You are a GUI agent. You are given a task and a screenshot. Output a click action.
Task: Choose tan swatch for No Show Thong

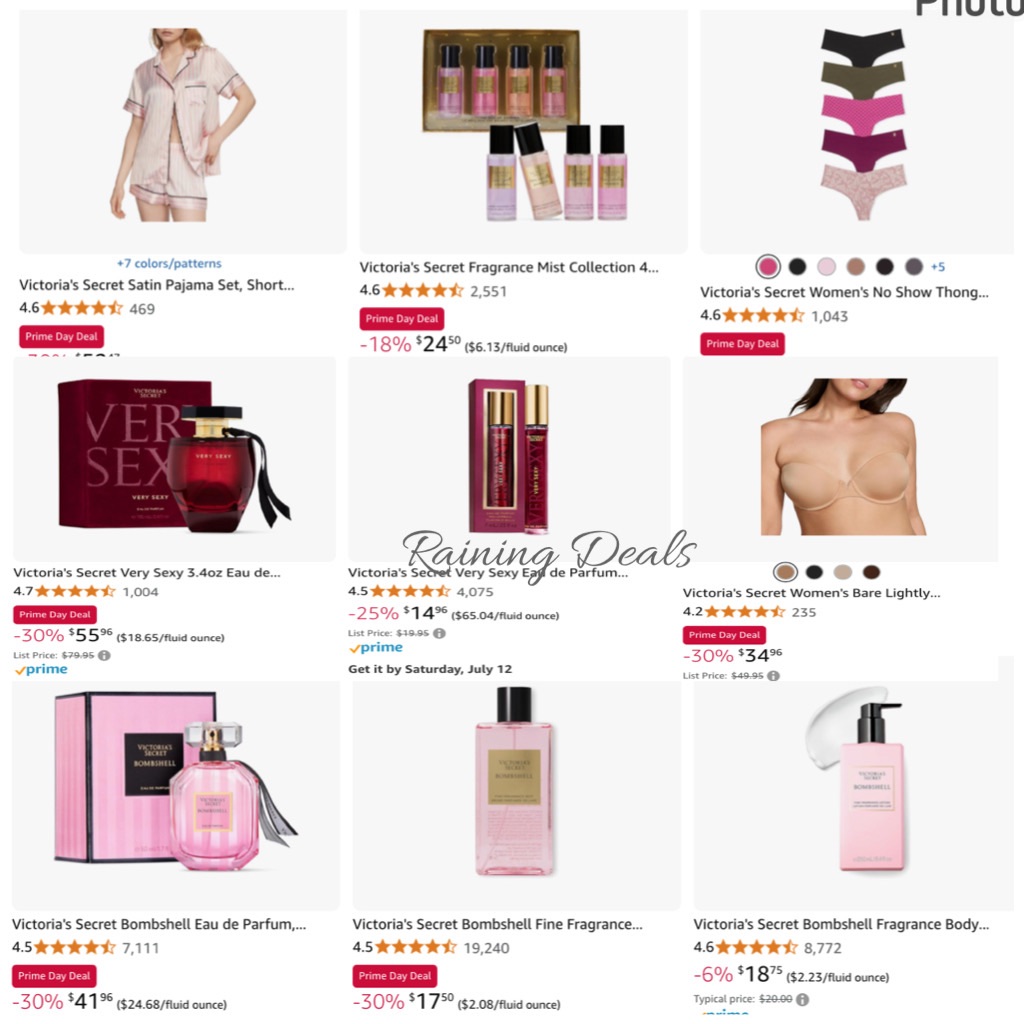click(x=856, y=266)
